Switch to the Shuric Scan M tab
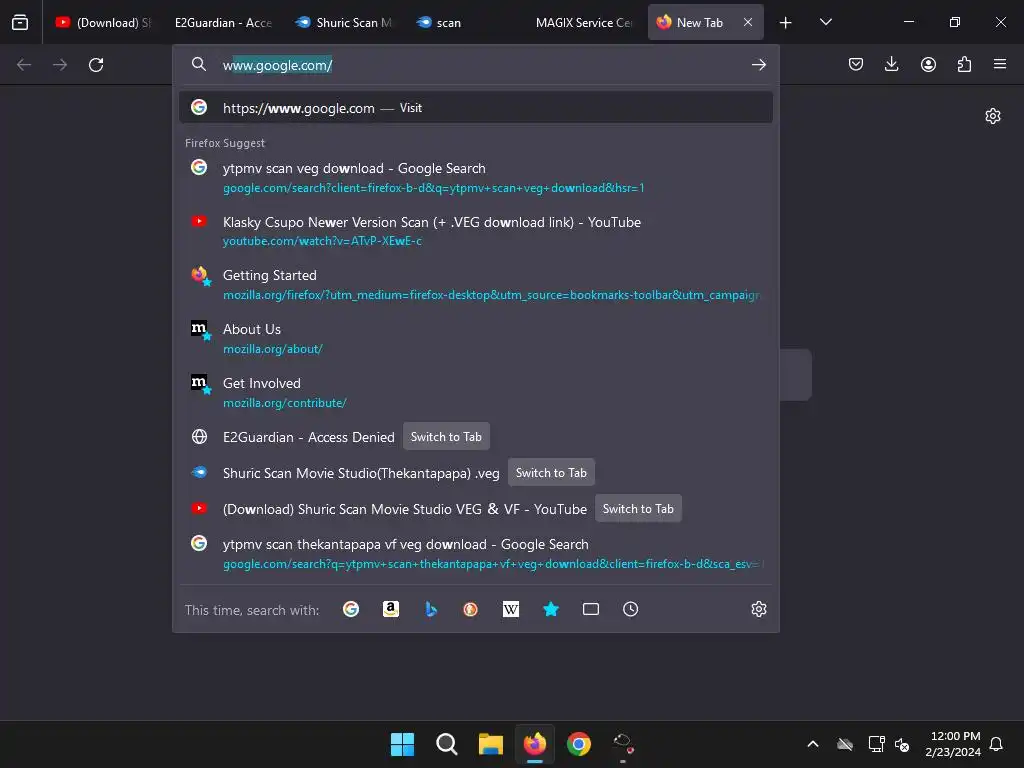Image resolution: width=1024 pixels, height=768 pixels. [344, 23]
